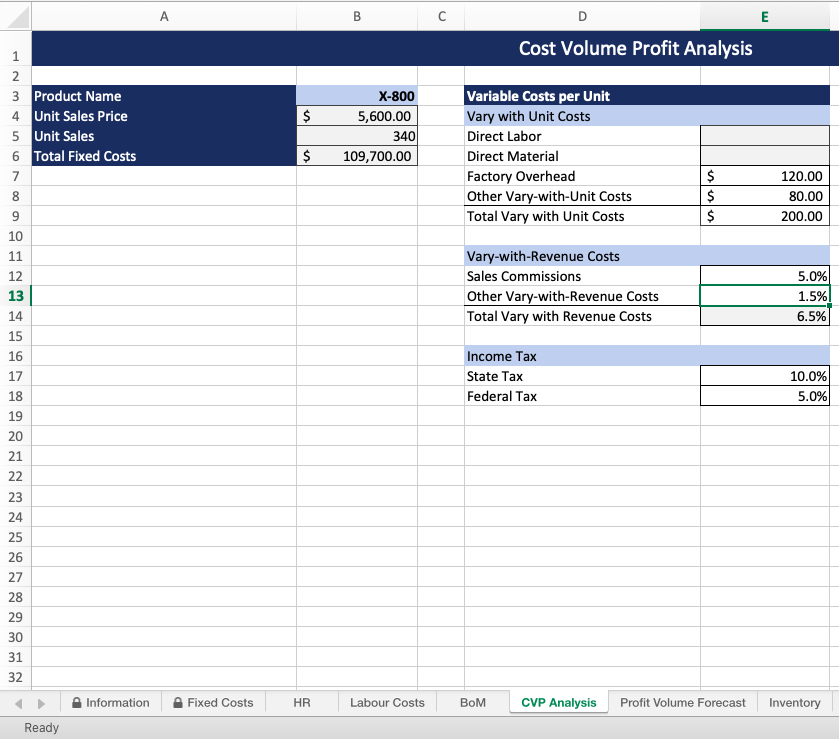The image size is (839, 739).
Task: Select the Unit Sales cell showing 340
Action: 356,136
